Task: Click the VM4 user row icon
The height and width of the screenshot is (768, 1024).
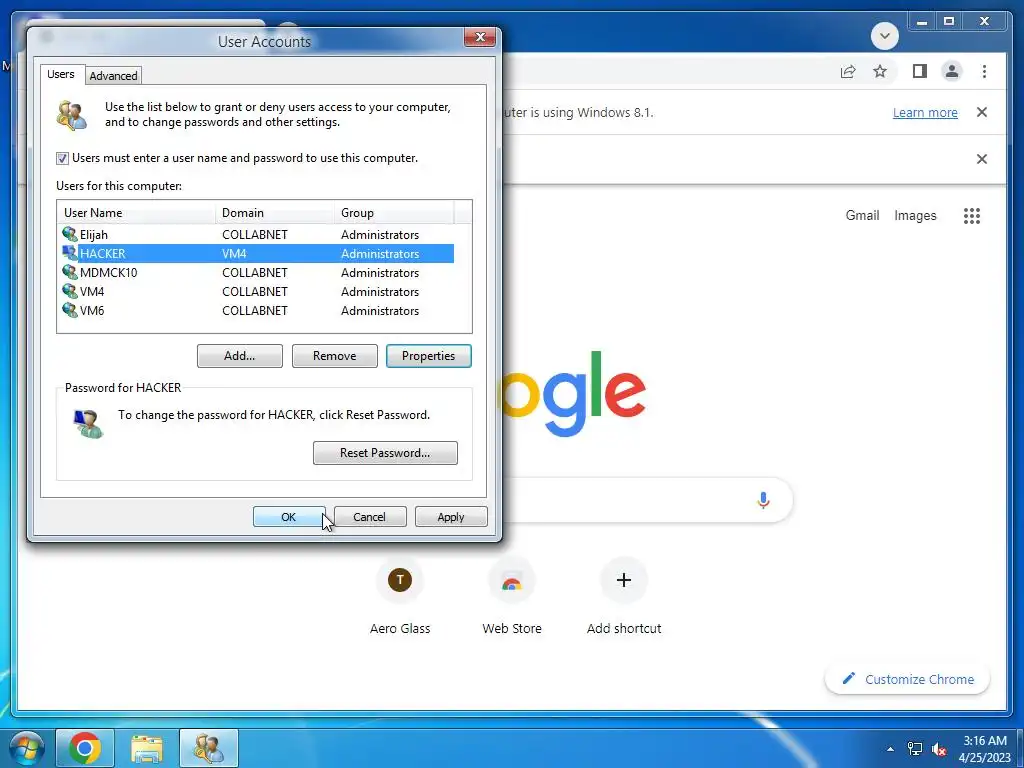Action: point(70,291)
